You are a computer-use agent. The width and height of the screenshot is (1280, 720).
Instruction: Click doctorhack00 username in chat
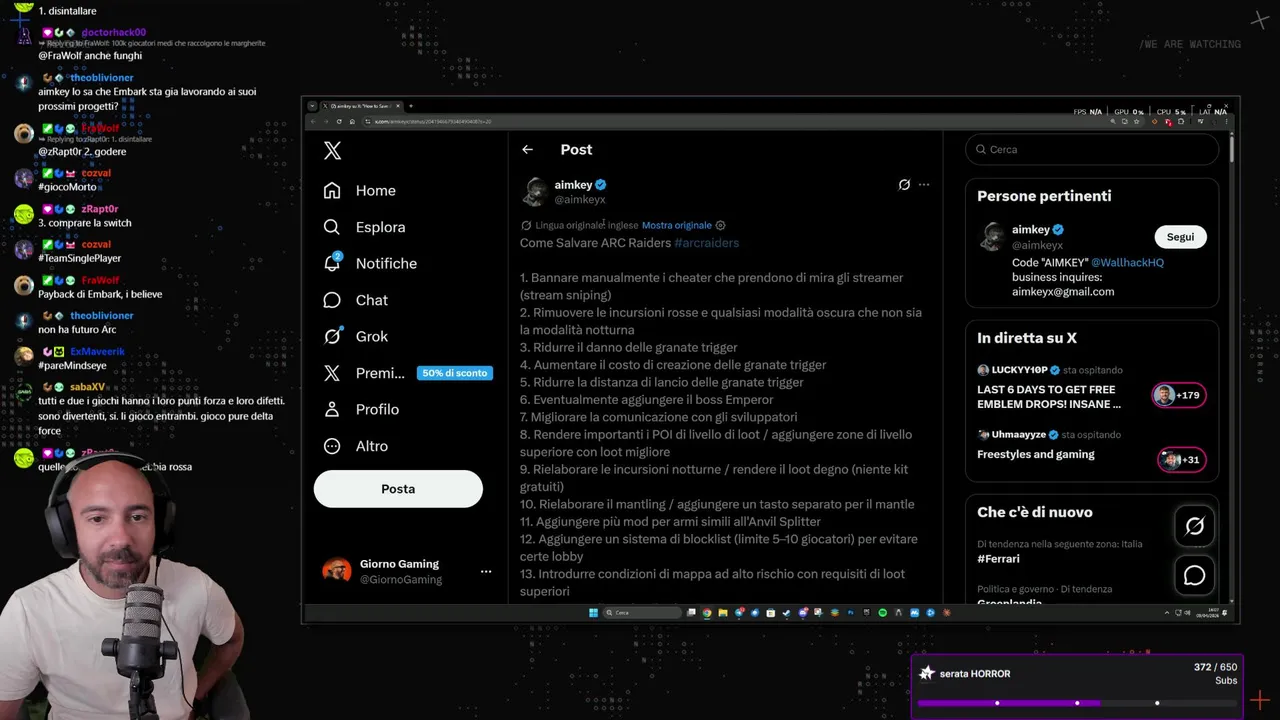click(x=113, y=33)
